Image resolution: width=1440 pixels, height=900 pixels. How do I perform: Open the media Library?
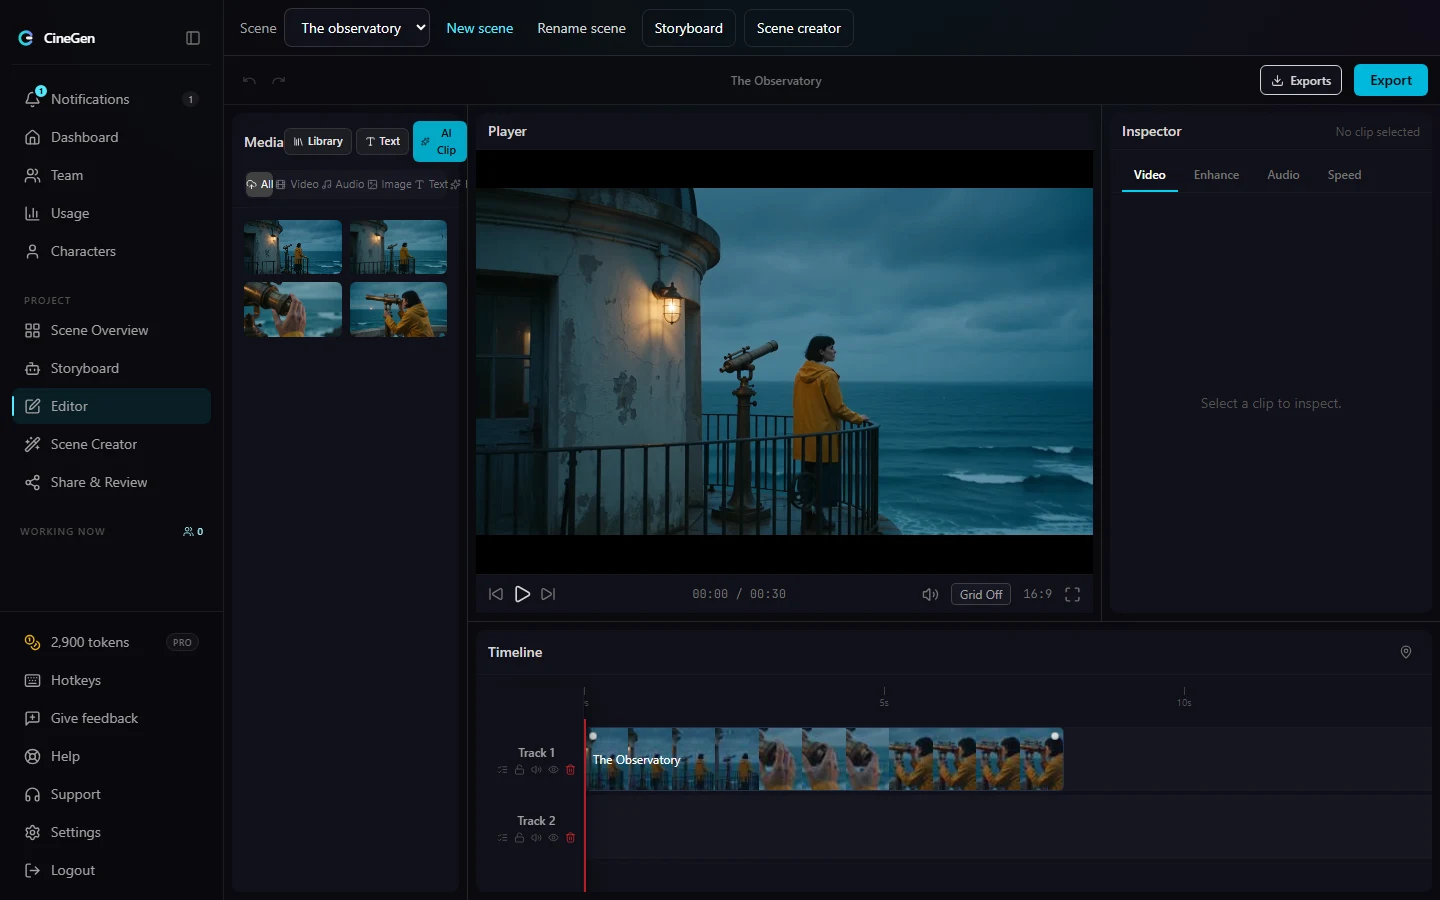tap(318, 141)
